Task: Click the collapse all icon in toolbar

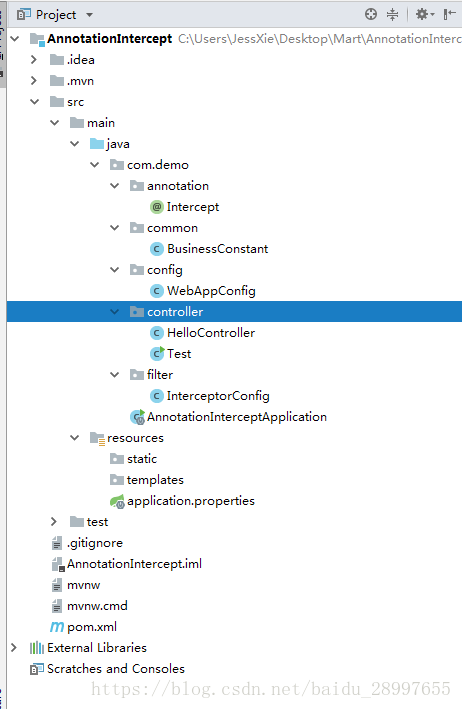Action: point(392,14)
